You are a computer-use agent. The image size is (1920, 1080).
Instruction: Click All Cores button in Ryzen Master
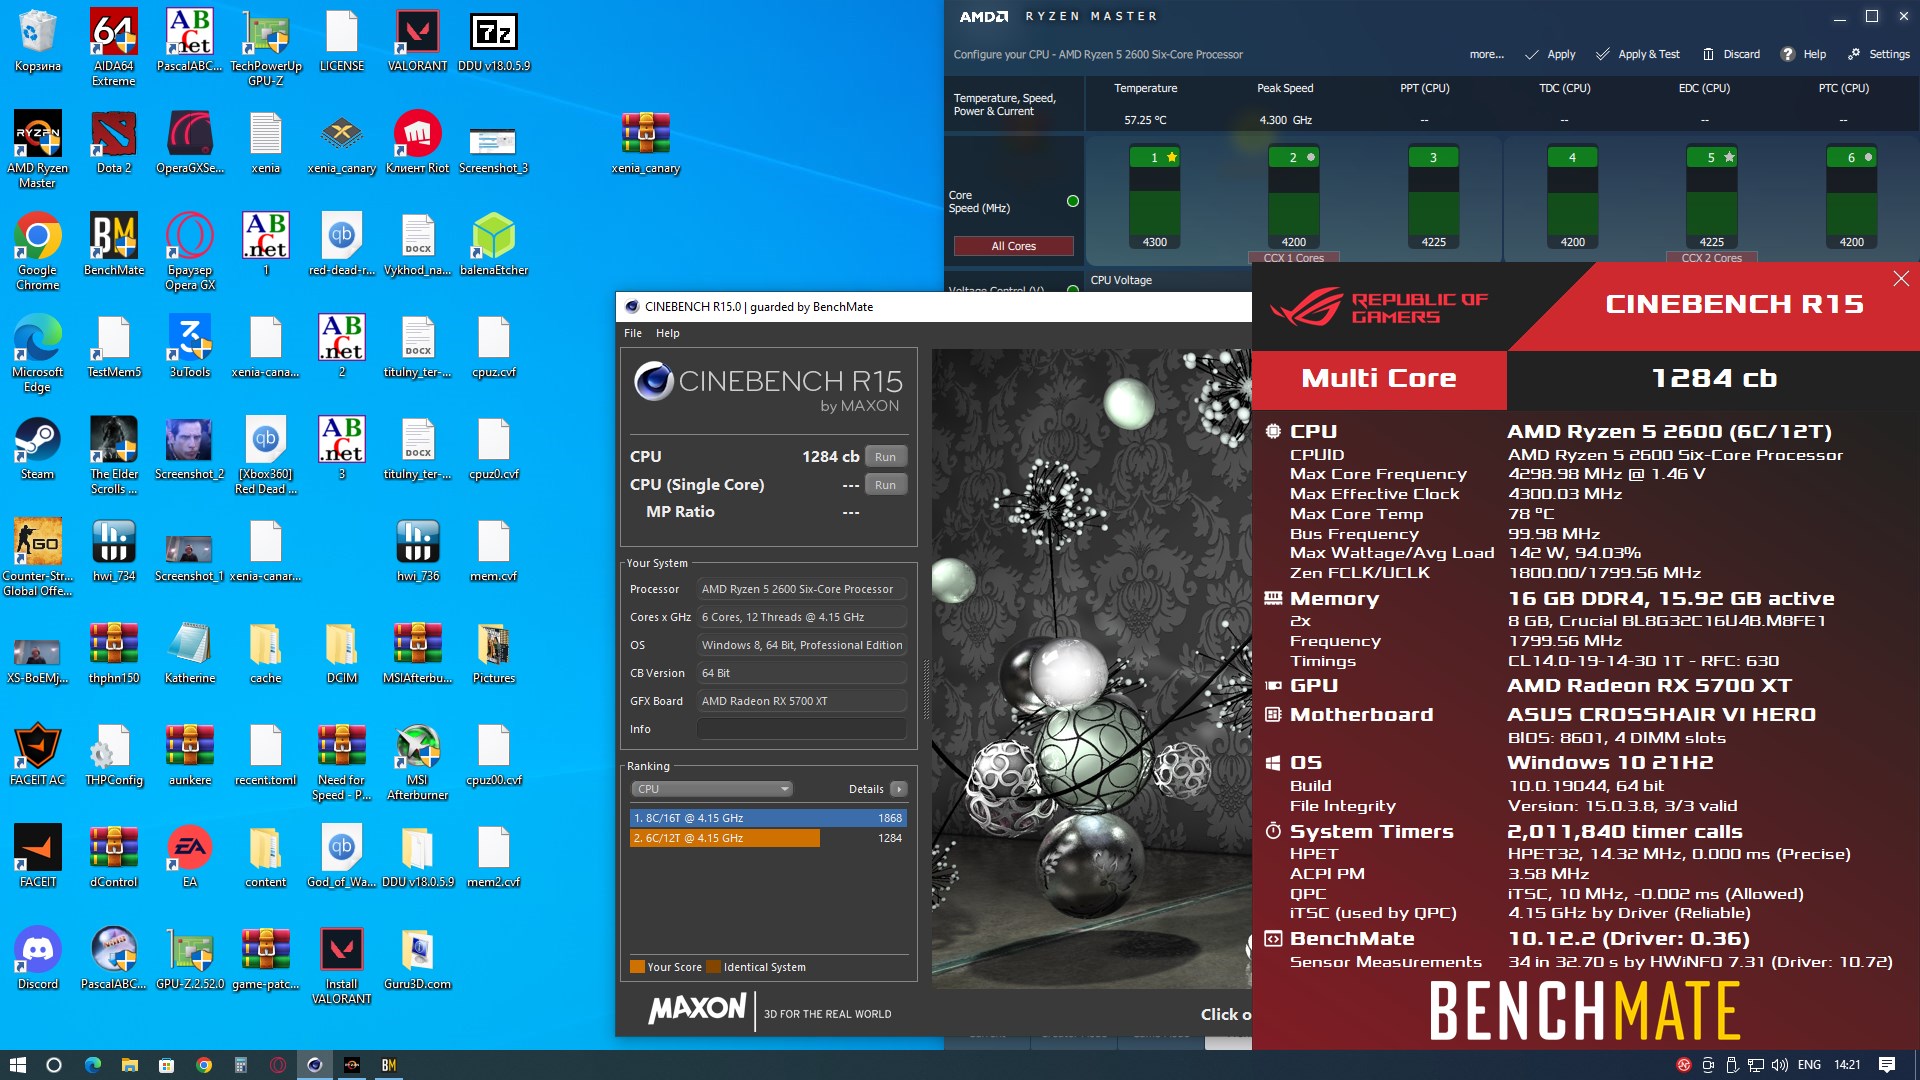1013,246
